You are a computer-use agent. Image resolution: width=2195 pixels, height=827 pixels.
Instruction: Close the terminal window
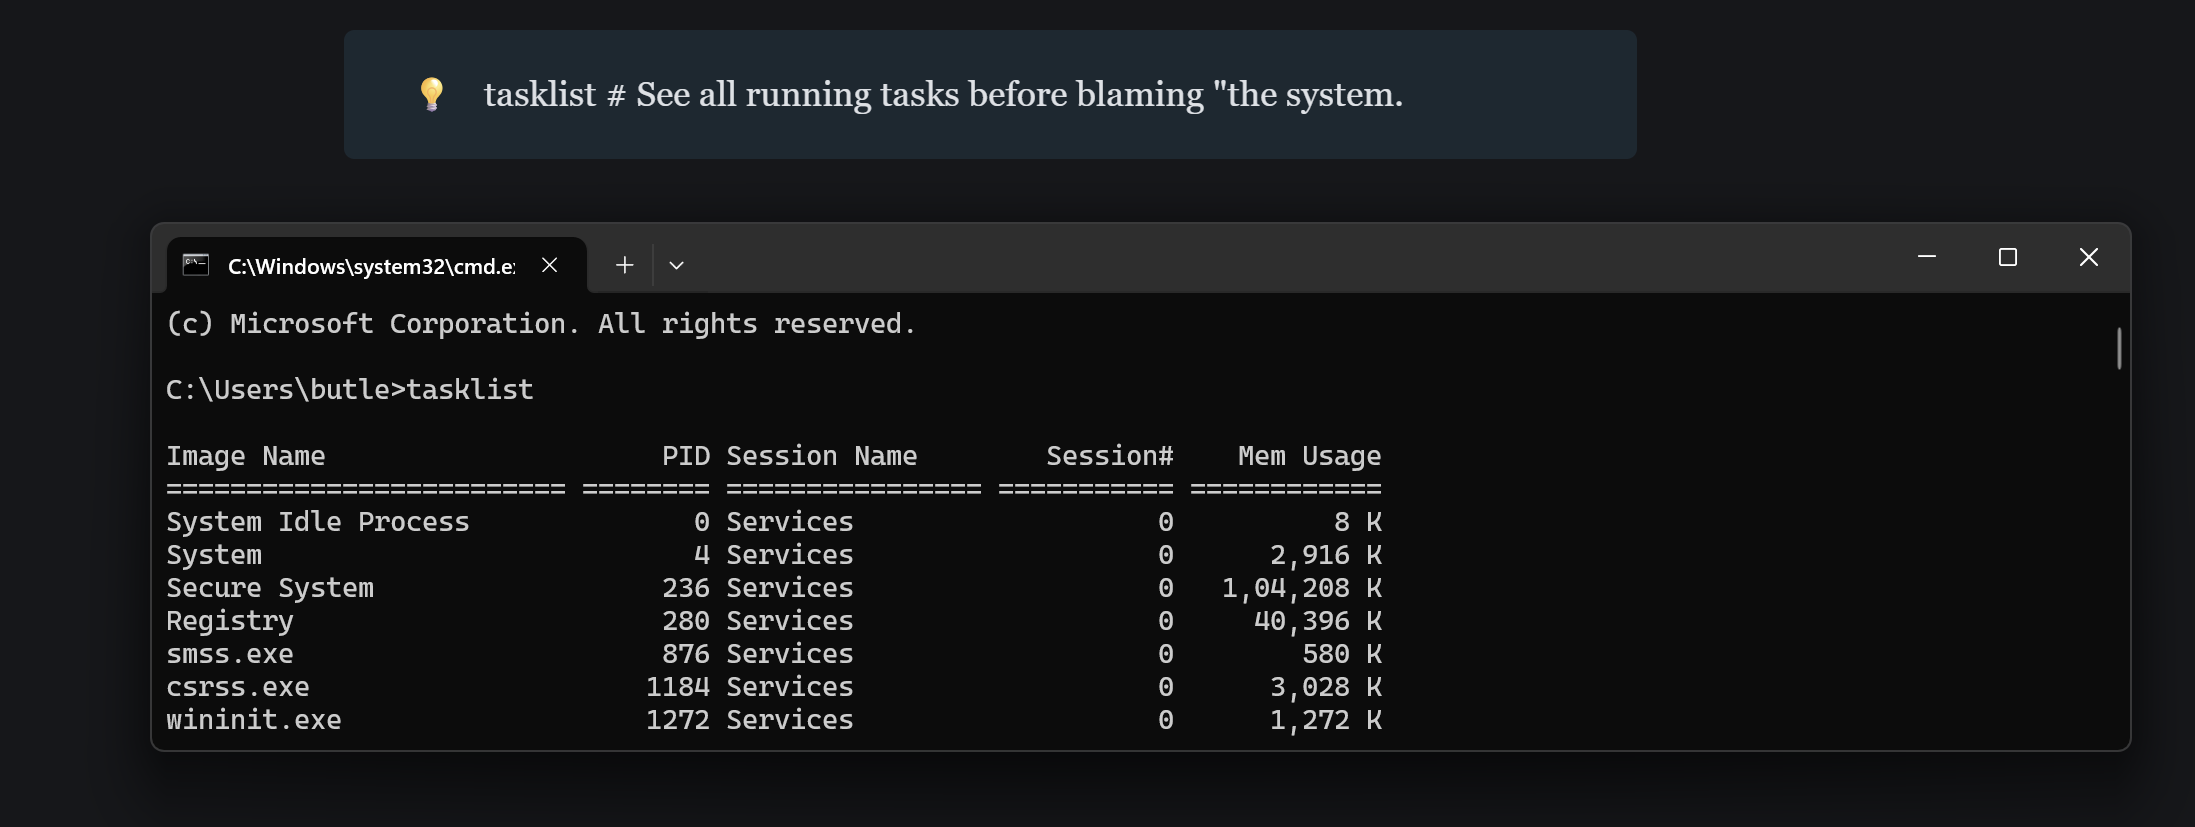2088,258
